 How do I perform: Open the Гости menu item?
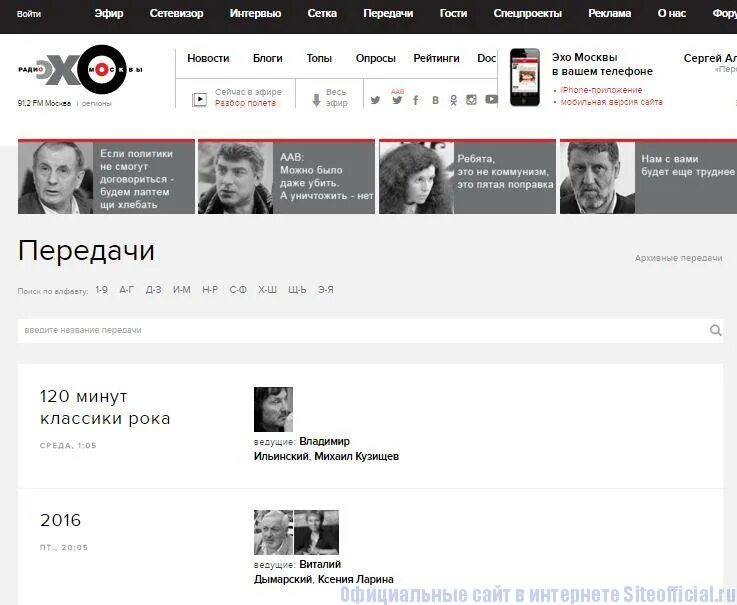point(453,14)
